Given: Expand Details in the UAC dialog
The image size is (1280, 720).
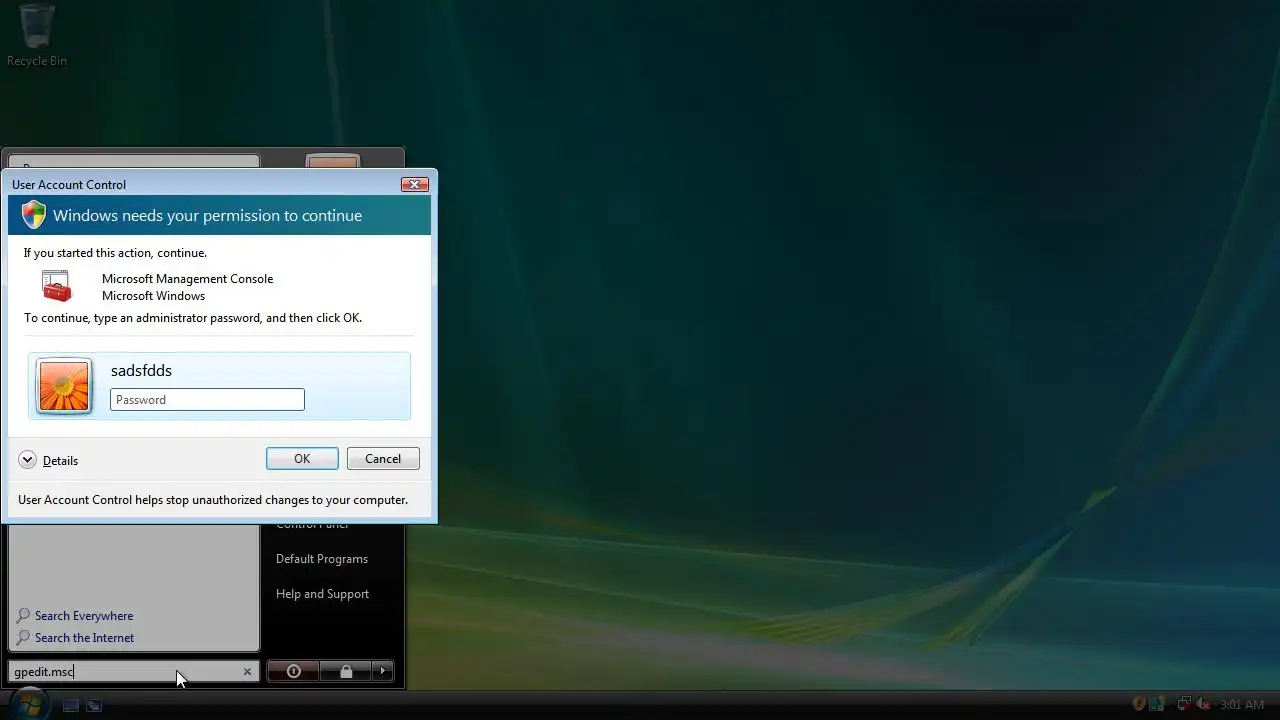Looking at the screenshot, I should (x=48, y=460).
